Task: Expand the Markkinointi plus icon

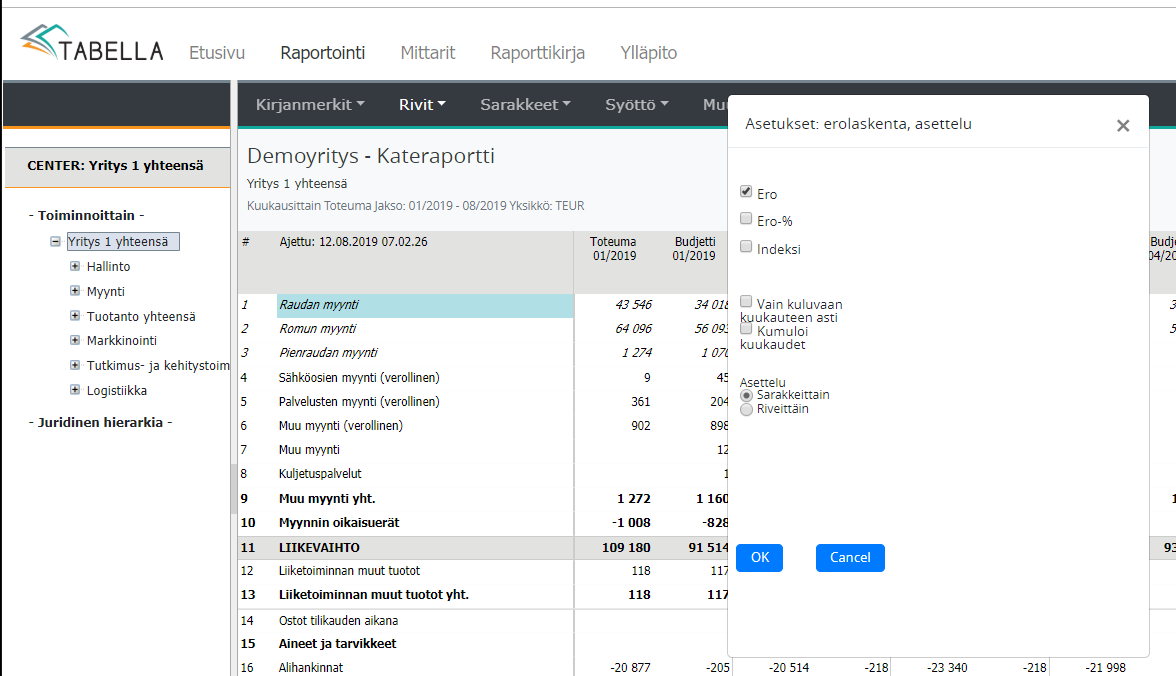Action: tap(75, 341)
